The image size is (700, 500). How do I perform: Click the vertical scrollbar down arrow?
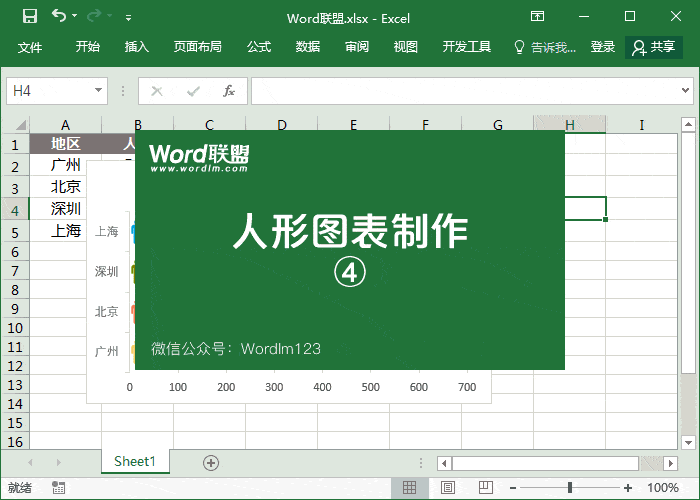(688, 442)
